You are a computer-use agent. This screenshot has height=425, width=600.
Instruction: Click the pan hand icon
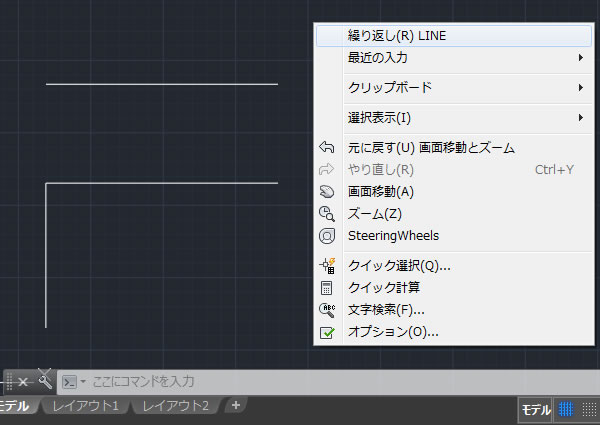(x=326, y=191)
